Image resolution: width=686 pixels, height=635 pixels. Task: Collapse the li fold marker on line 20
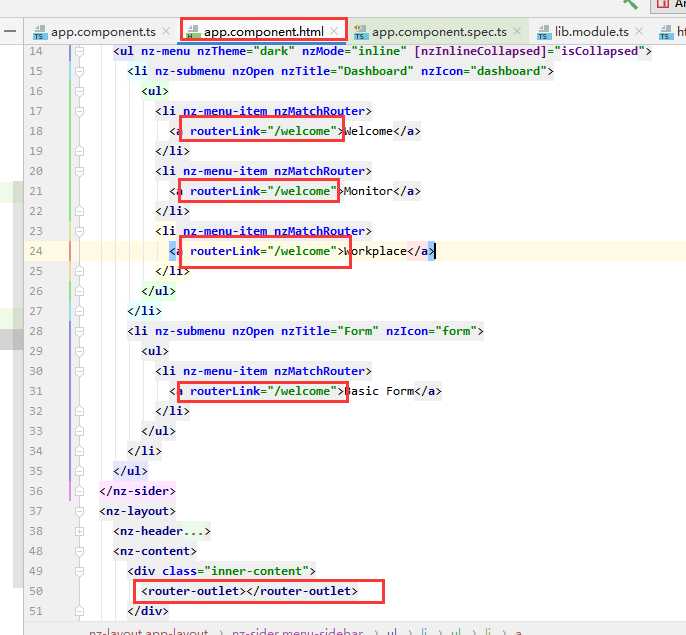pyautogui.click(x=79, y=171)
